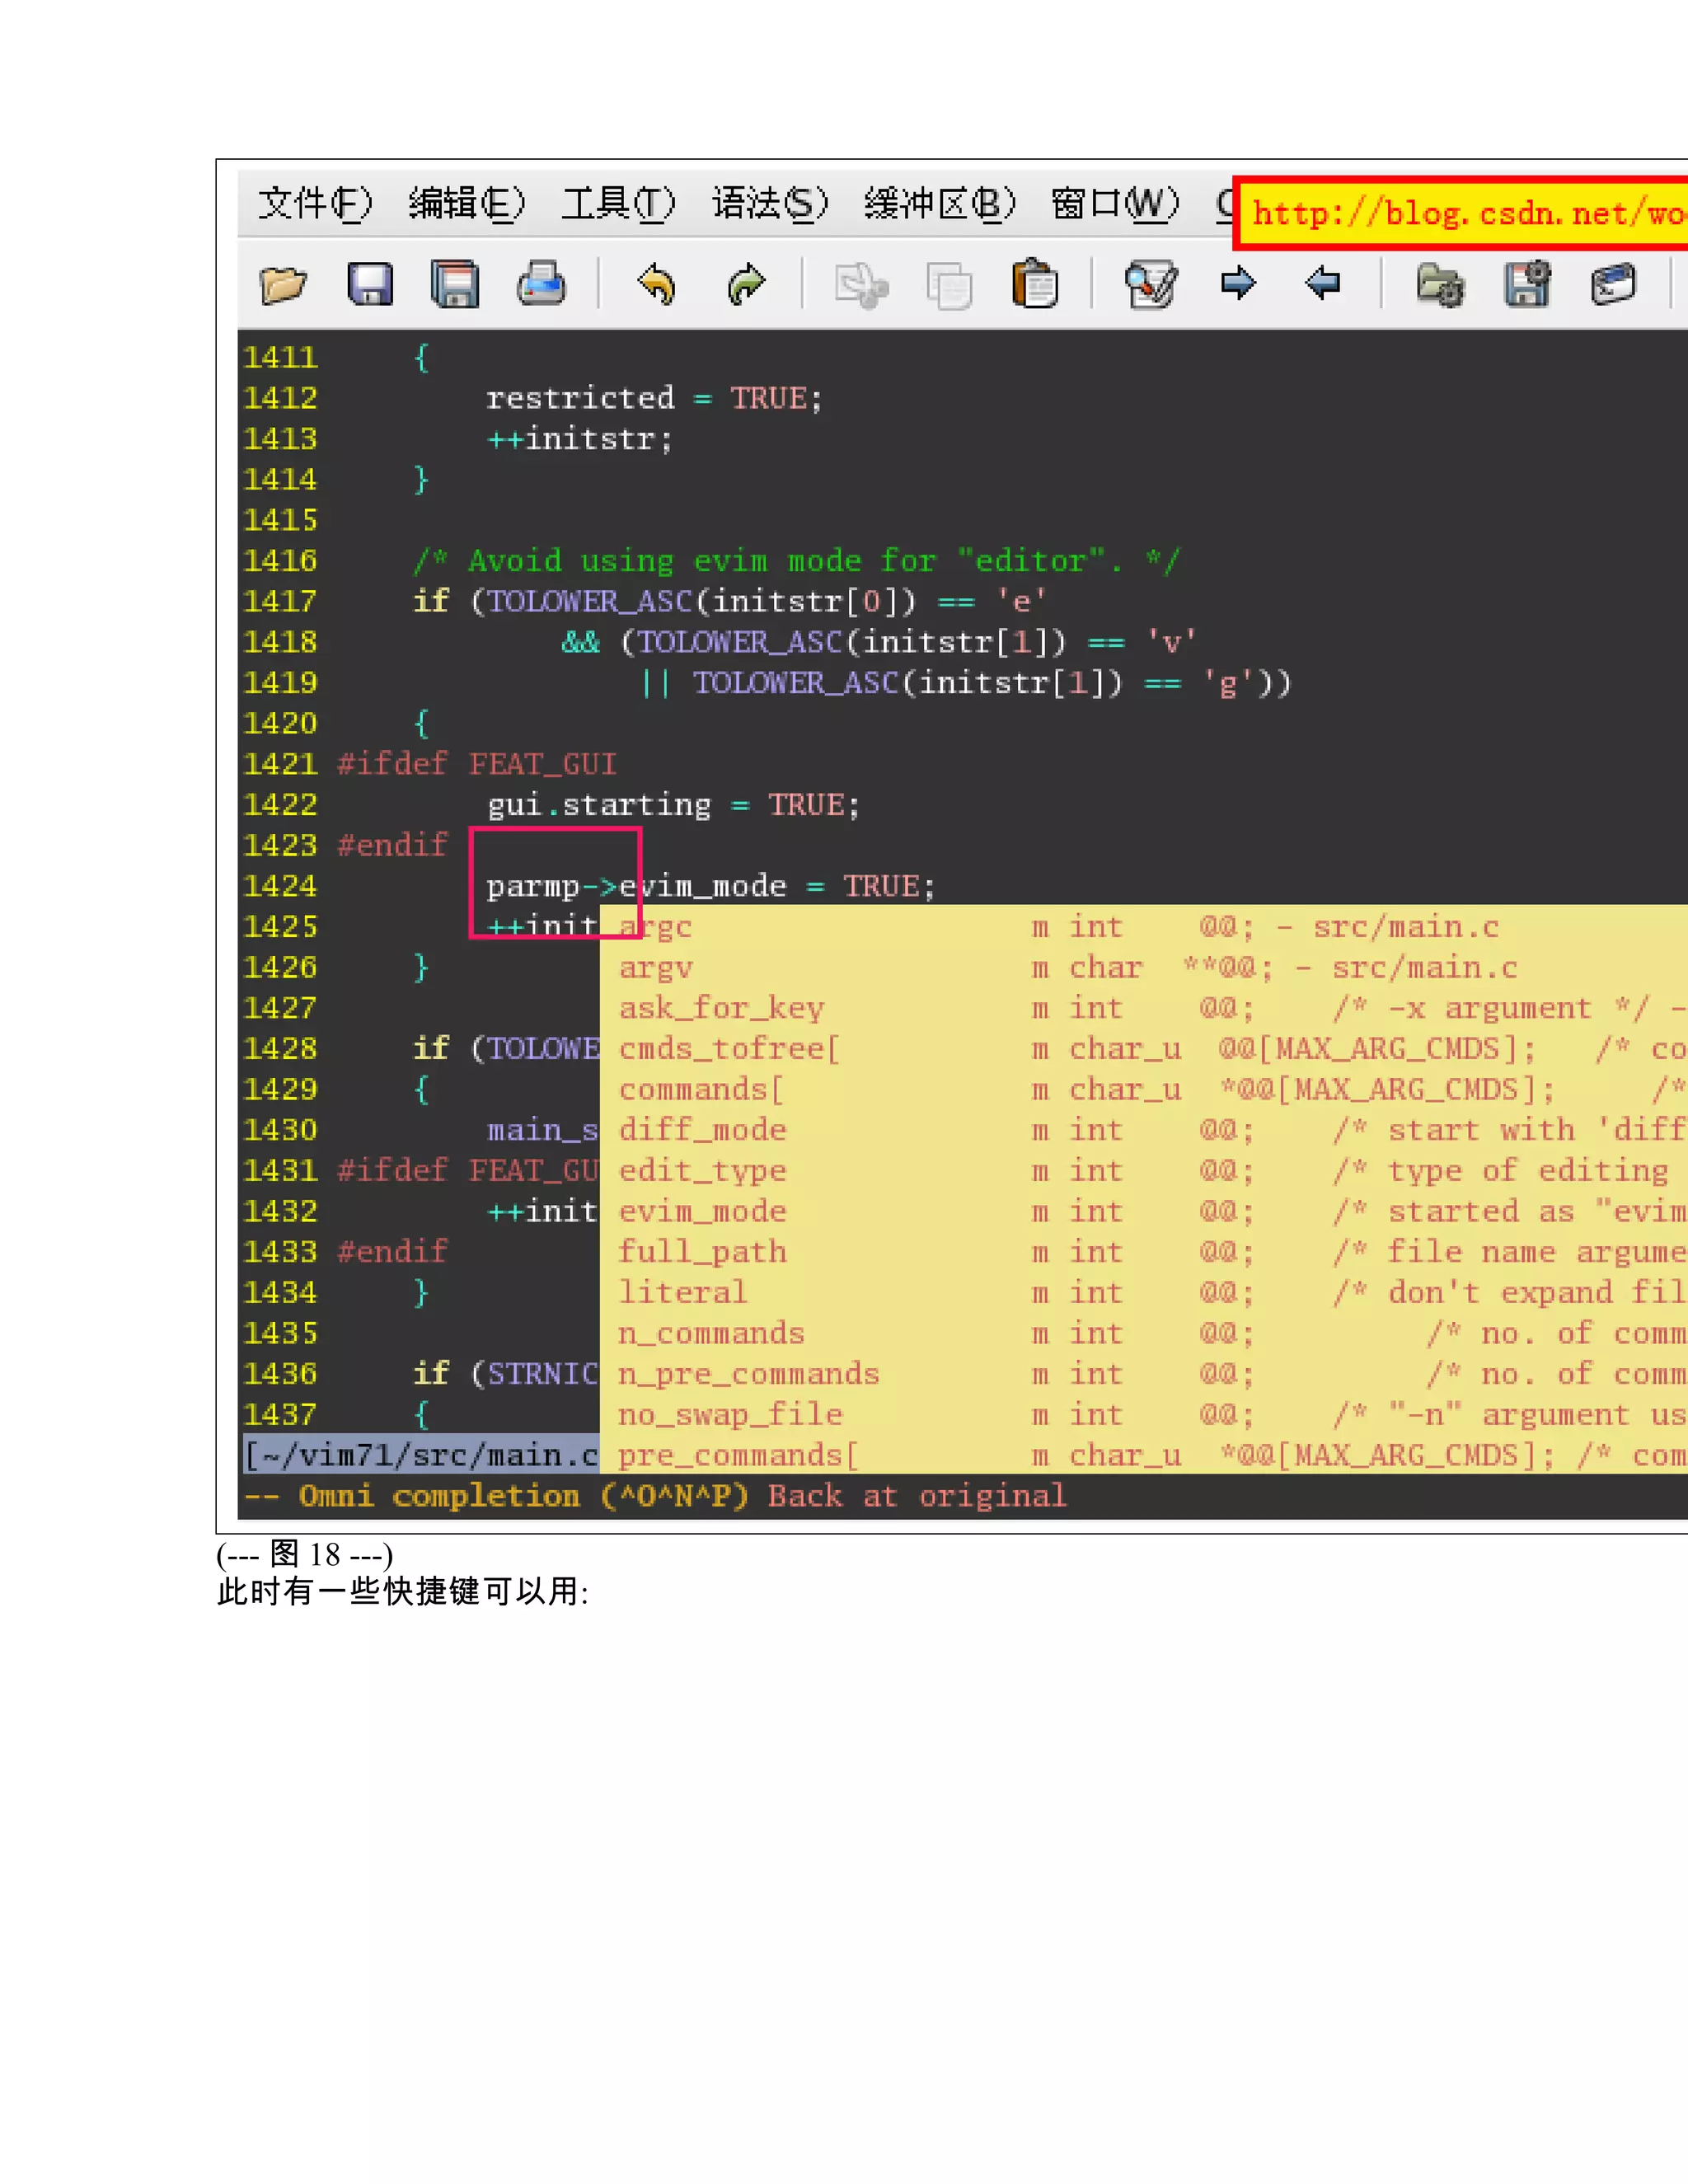Click the Save file floppy icon
The image size is (1688, 2184).
[369, 285]
